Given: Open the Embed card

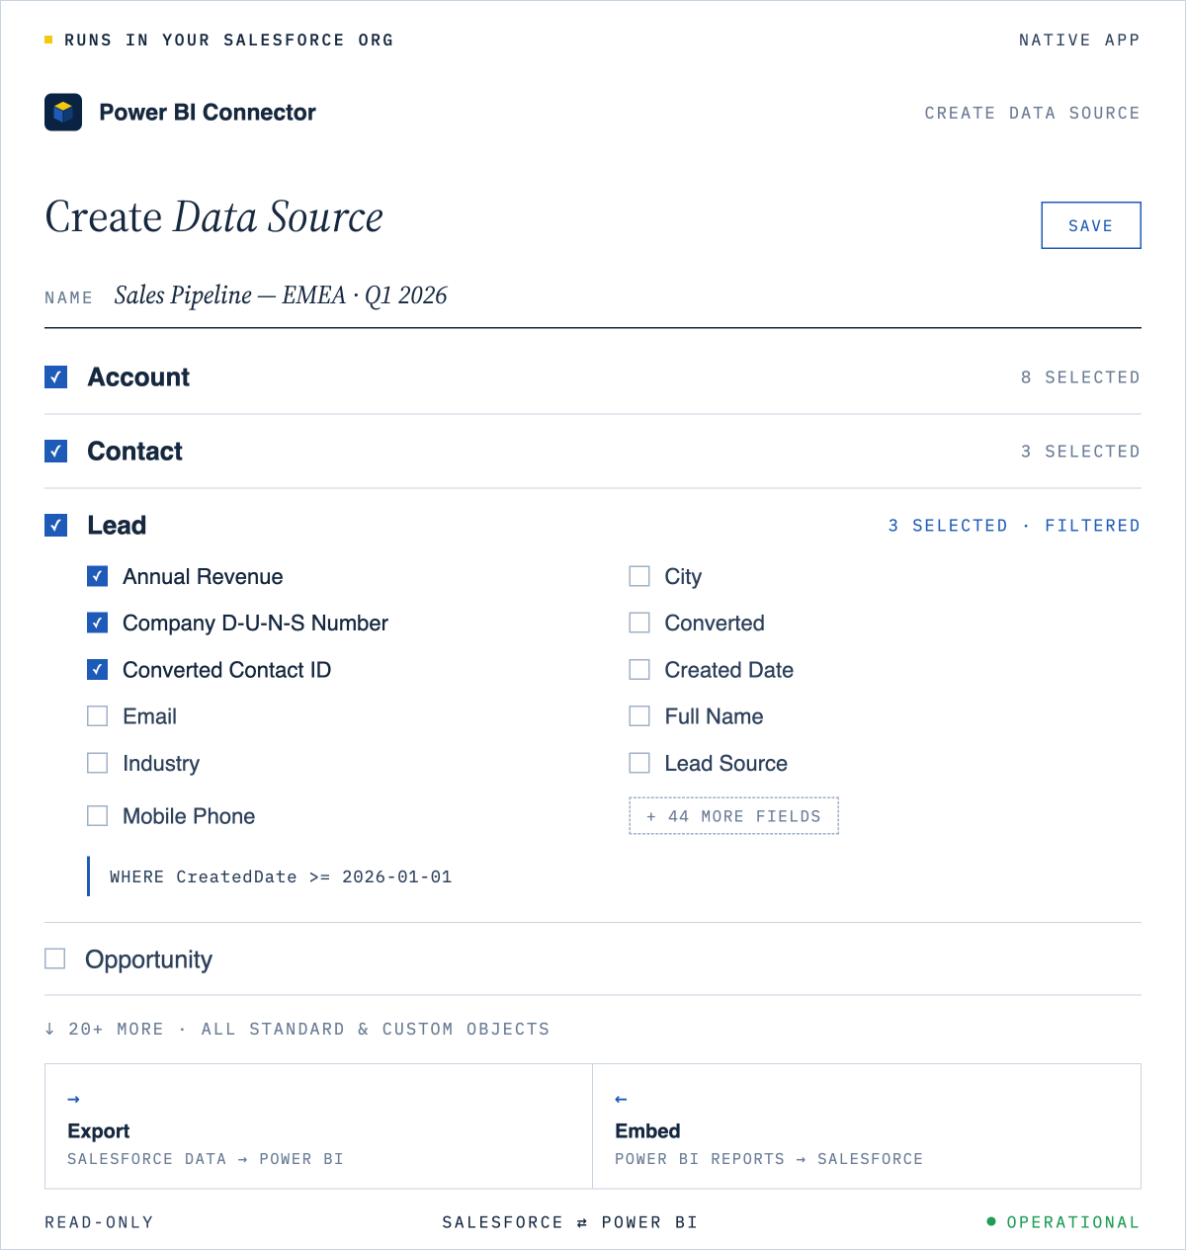Looking at the screenshot, I should point(867,1126).
